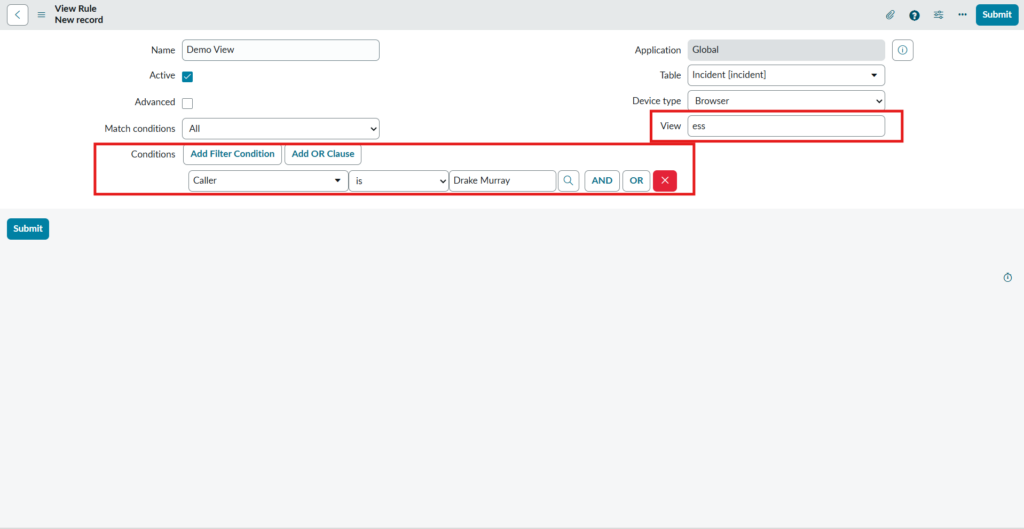The width and height of the screenshot is (1024, 529).
Task: Click the Match conditions label
Action: 140,129
